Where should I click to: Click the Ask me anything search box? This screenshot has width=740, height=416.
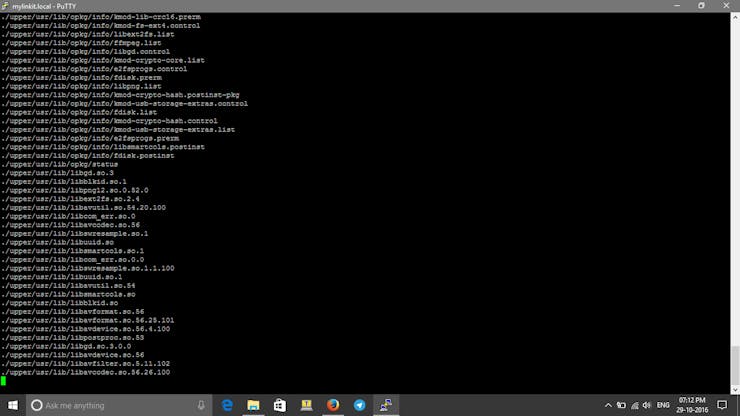(x=119, y=405)
